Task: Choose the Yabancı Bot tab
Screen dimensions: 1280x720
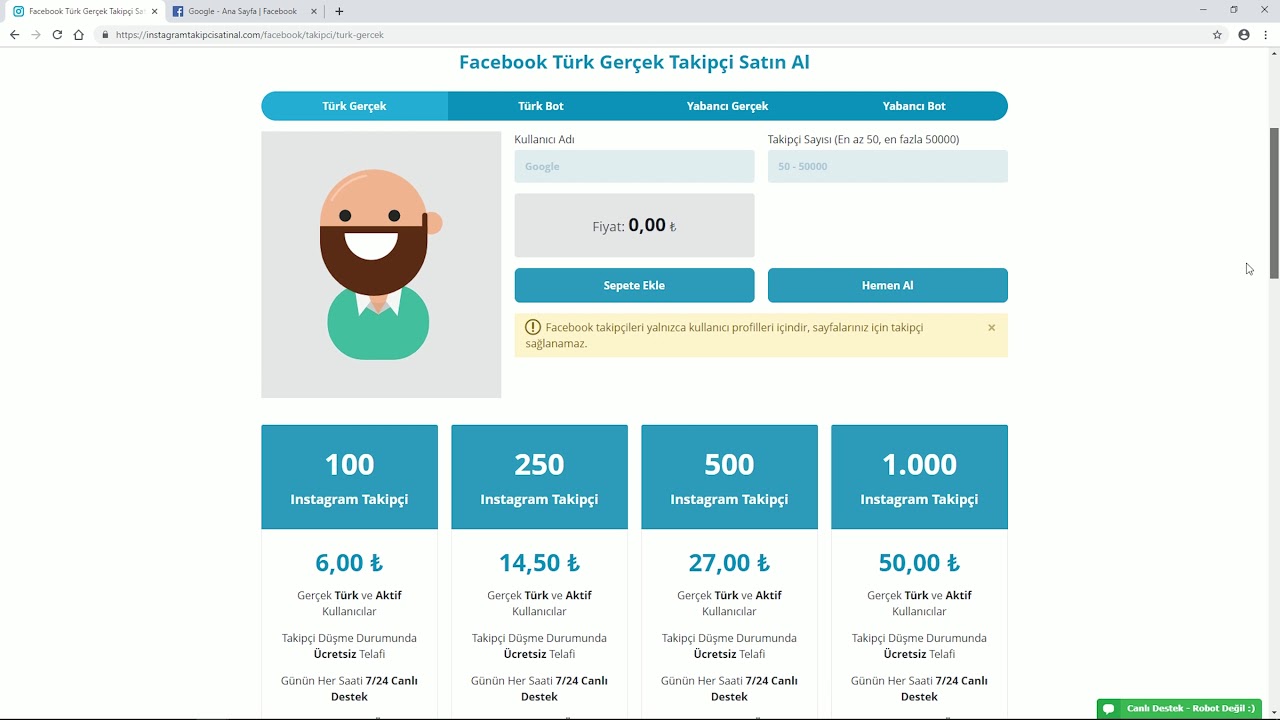Action: (914, 106)
